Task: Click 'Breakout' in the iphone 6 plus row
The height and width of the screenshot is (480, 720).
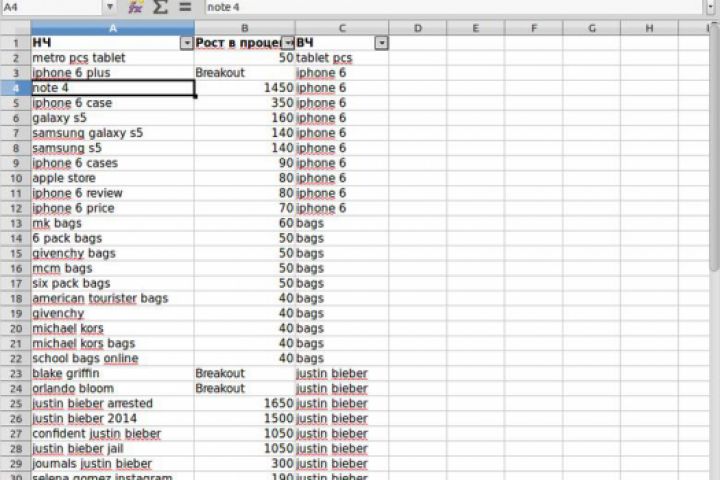Action: (x=245, y=73)
